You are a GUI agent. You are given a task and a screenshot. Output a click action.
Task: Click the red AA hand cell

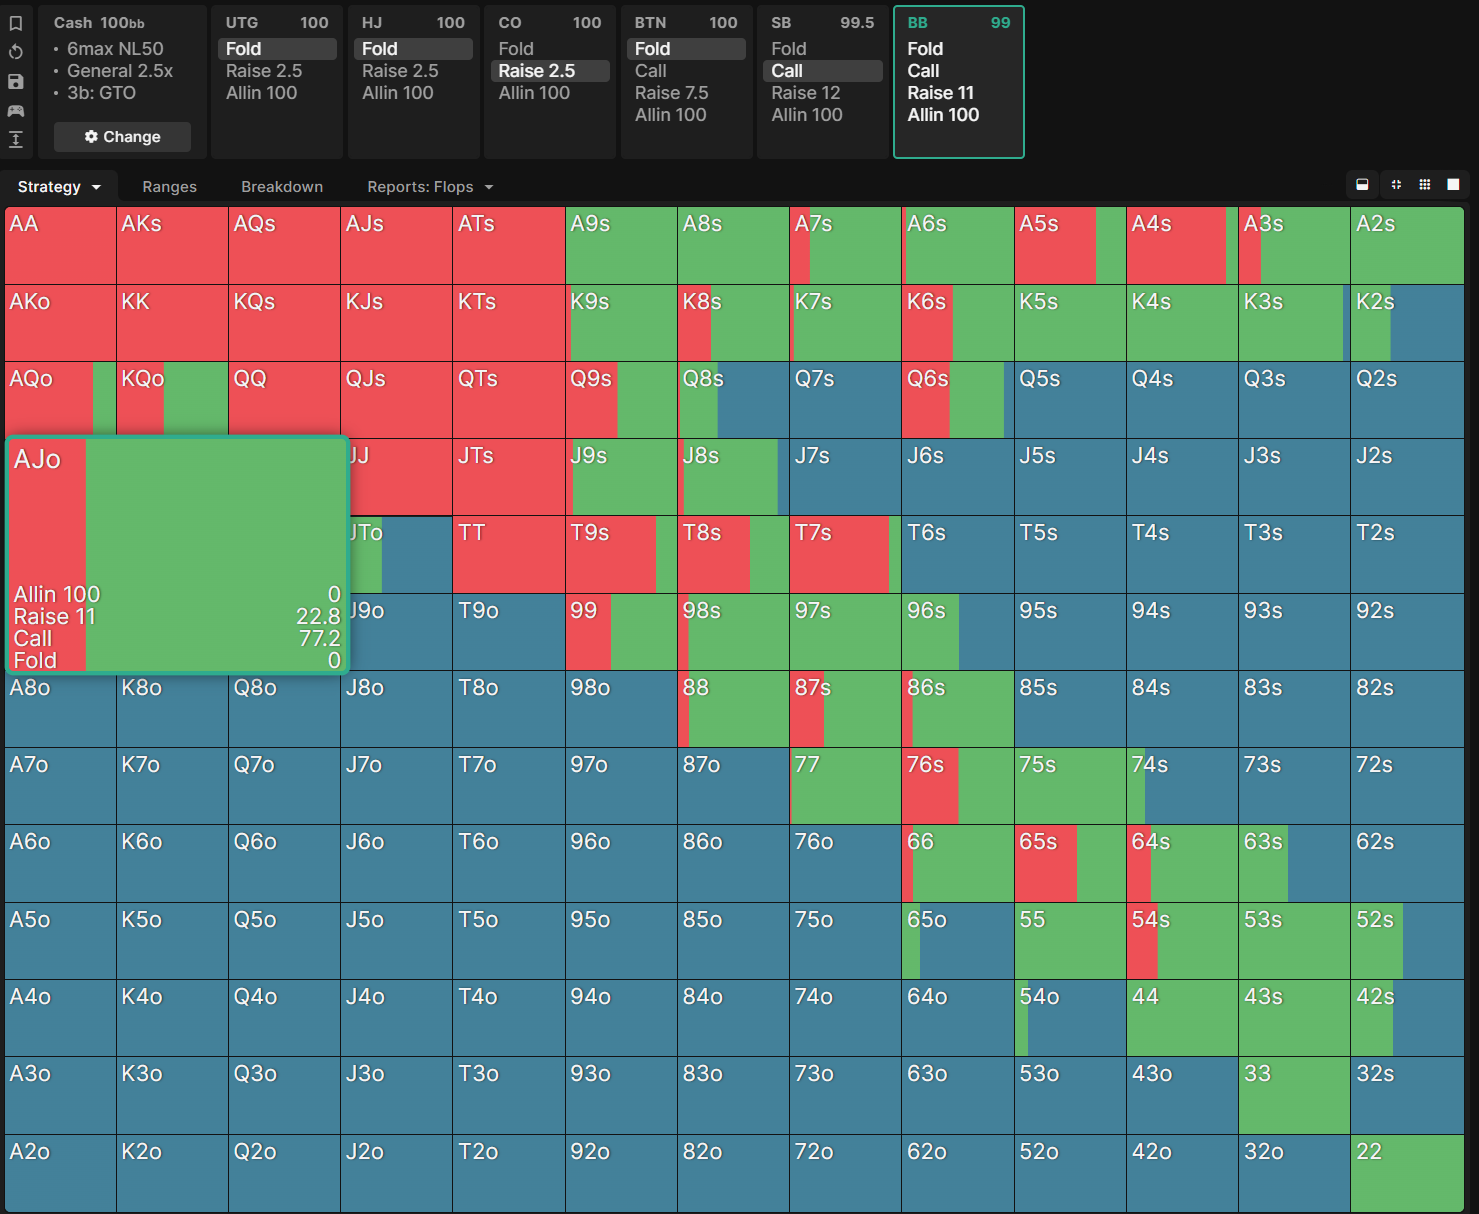[60, 246]
